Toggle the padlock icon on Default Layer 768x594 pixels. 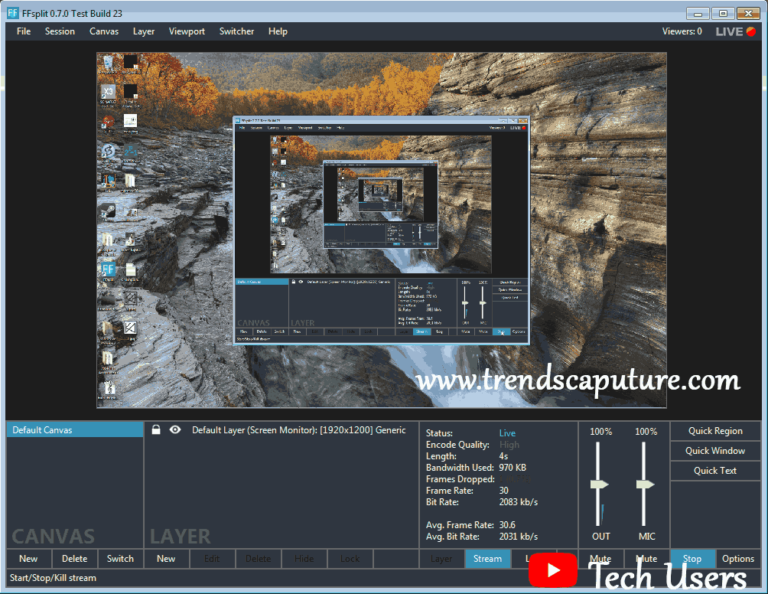156,430
